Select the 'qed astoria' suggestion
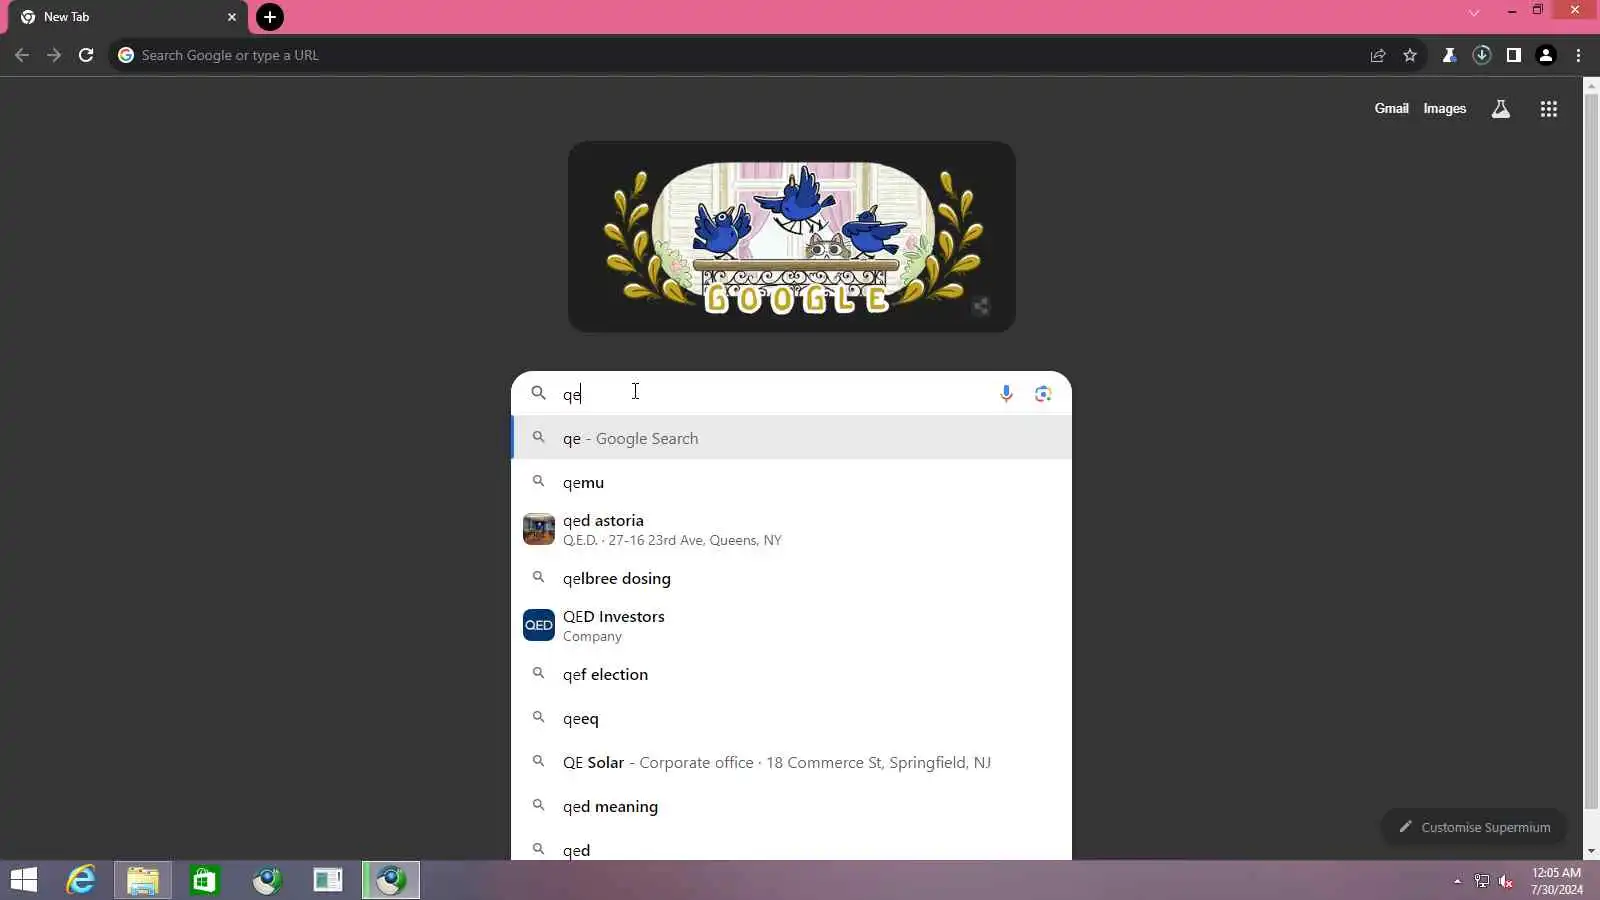Image resolution: width=1600 pixels, height=900 pixels. (792, 529)
